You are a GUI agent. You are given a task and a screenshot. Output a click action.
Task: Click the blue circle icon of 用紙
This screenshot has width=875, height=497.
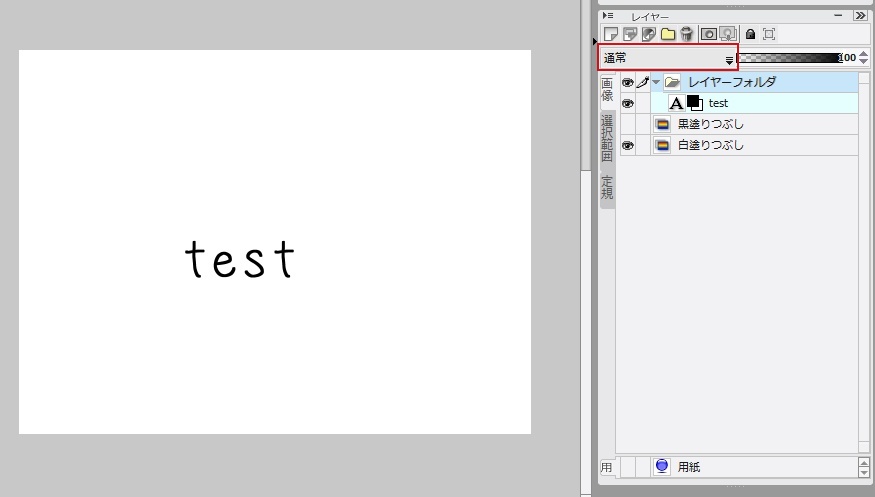[x=662, y=466]
